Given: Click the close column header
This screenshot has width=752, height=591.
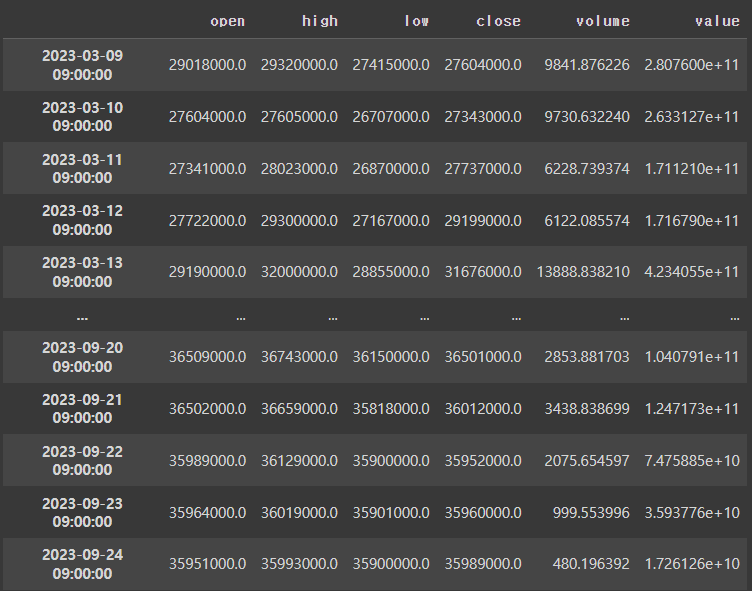Looking at the screenshot, I should (498, 21).
